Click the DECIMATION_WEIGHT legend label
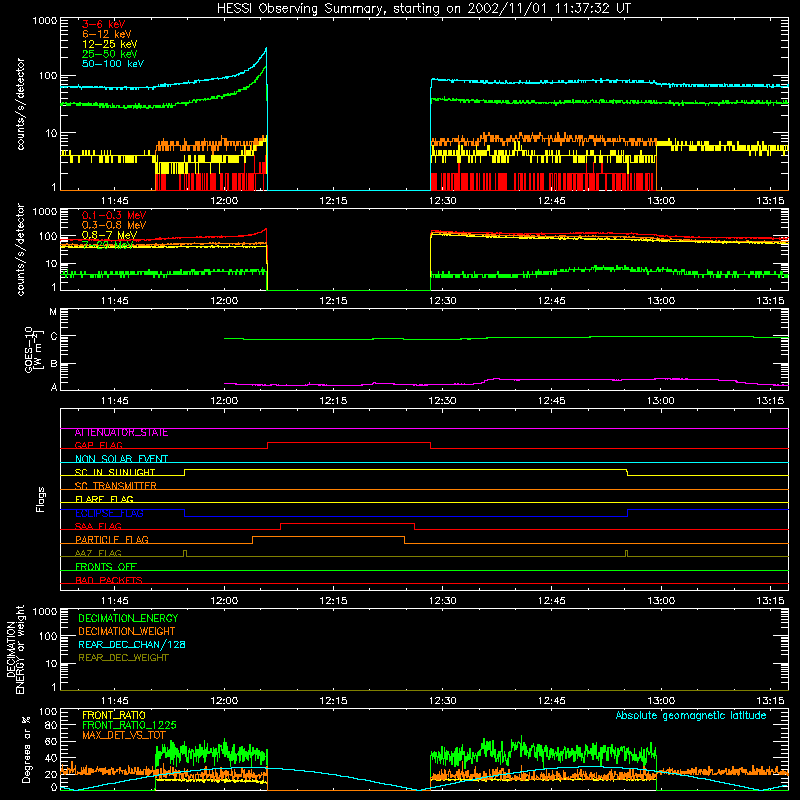Image resolution: width=800 pixels, height=800 pixels. (x=127, y=632)
